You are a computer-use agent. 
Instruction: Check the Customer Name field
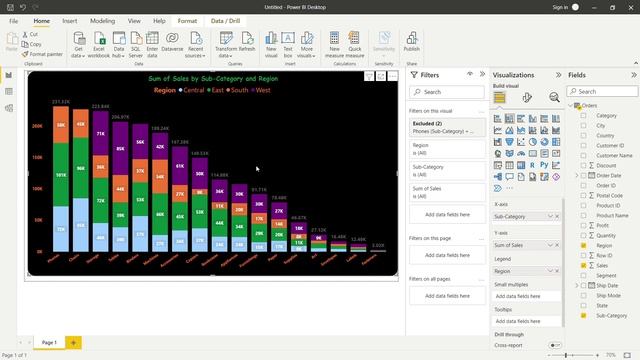point(584,156)
